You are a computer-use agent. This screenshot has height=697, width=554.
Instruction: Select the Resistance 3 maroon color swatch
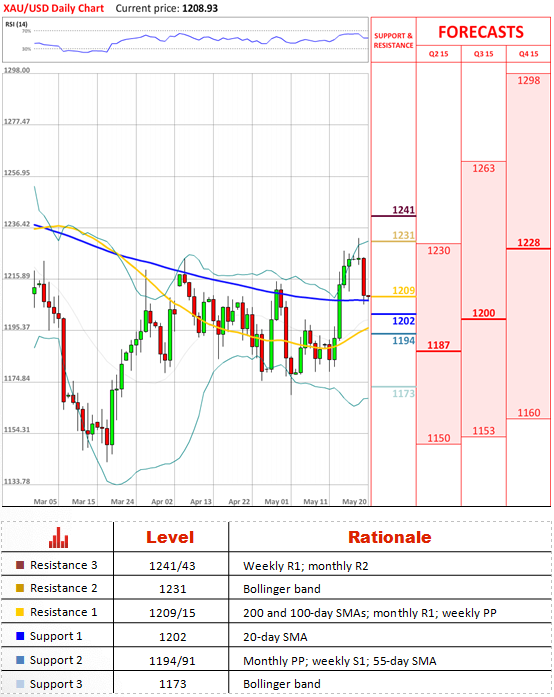point(20,565)
